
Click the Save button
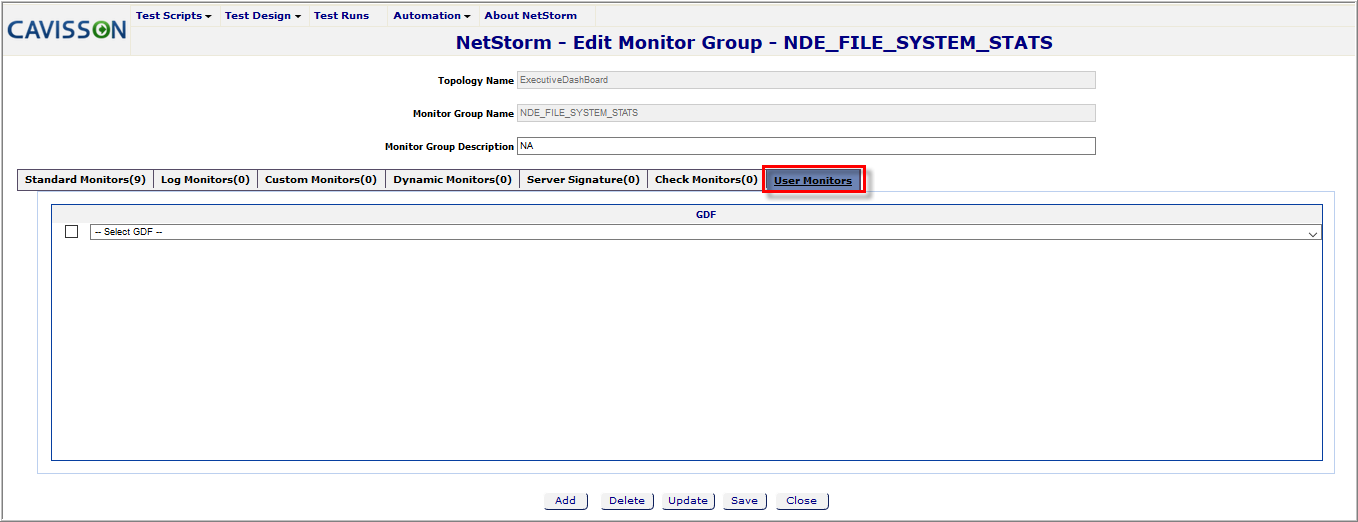745,501
